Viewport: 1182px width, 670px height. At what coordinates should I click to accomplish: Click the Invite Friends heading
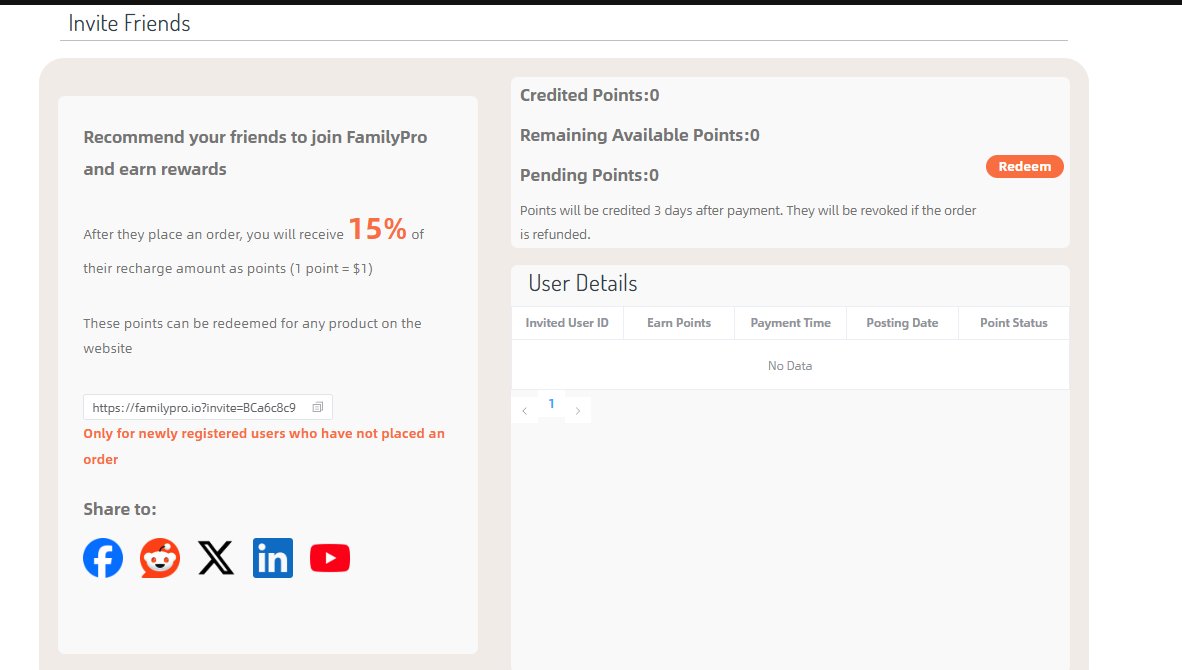pos(129,23)
